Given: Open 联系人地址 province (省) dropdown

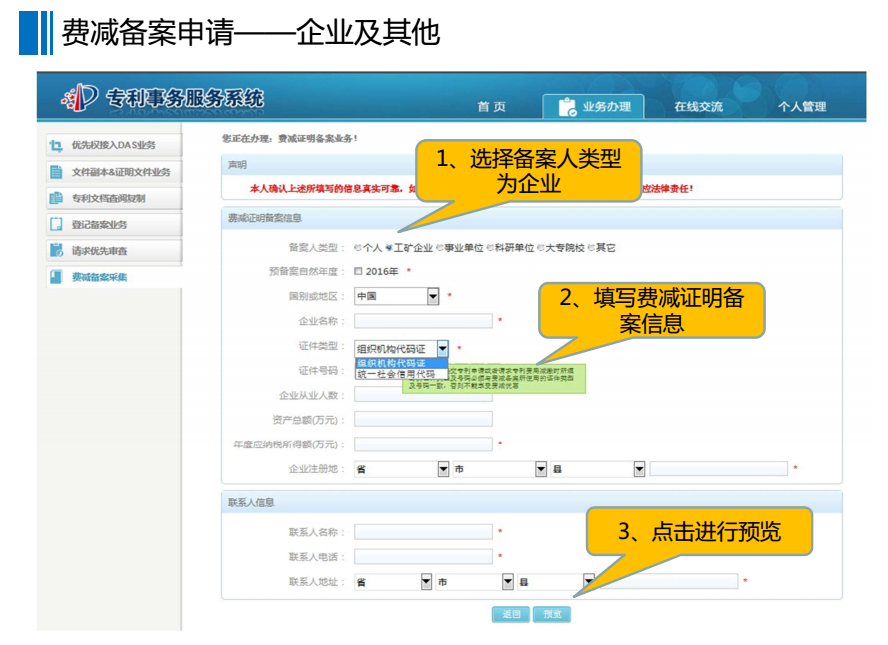Looking at the screenshot, I should coord(393,582).
